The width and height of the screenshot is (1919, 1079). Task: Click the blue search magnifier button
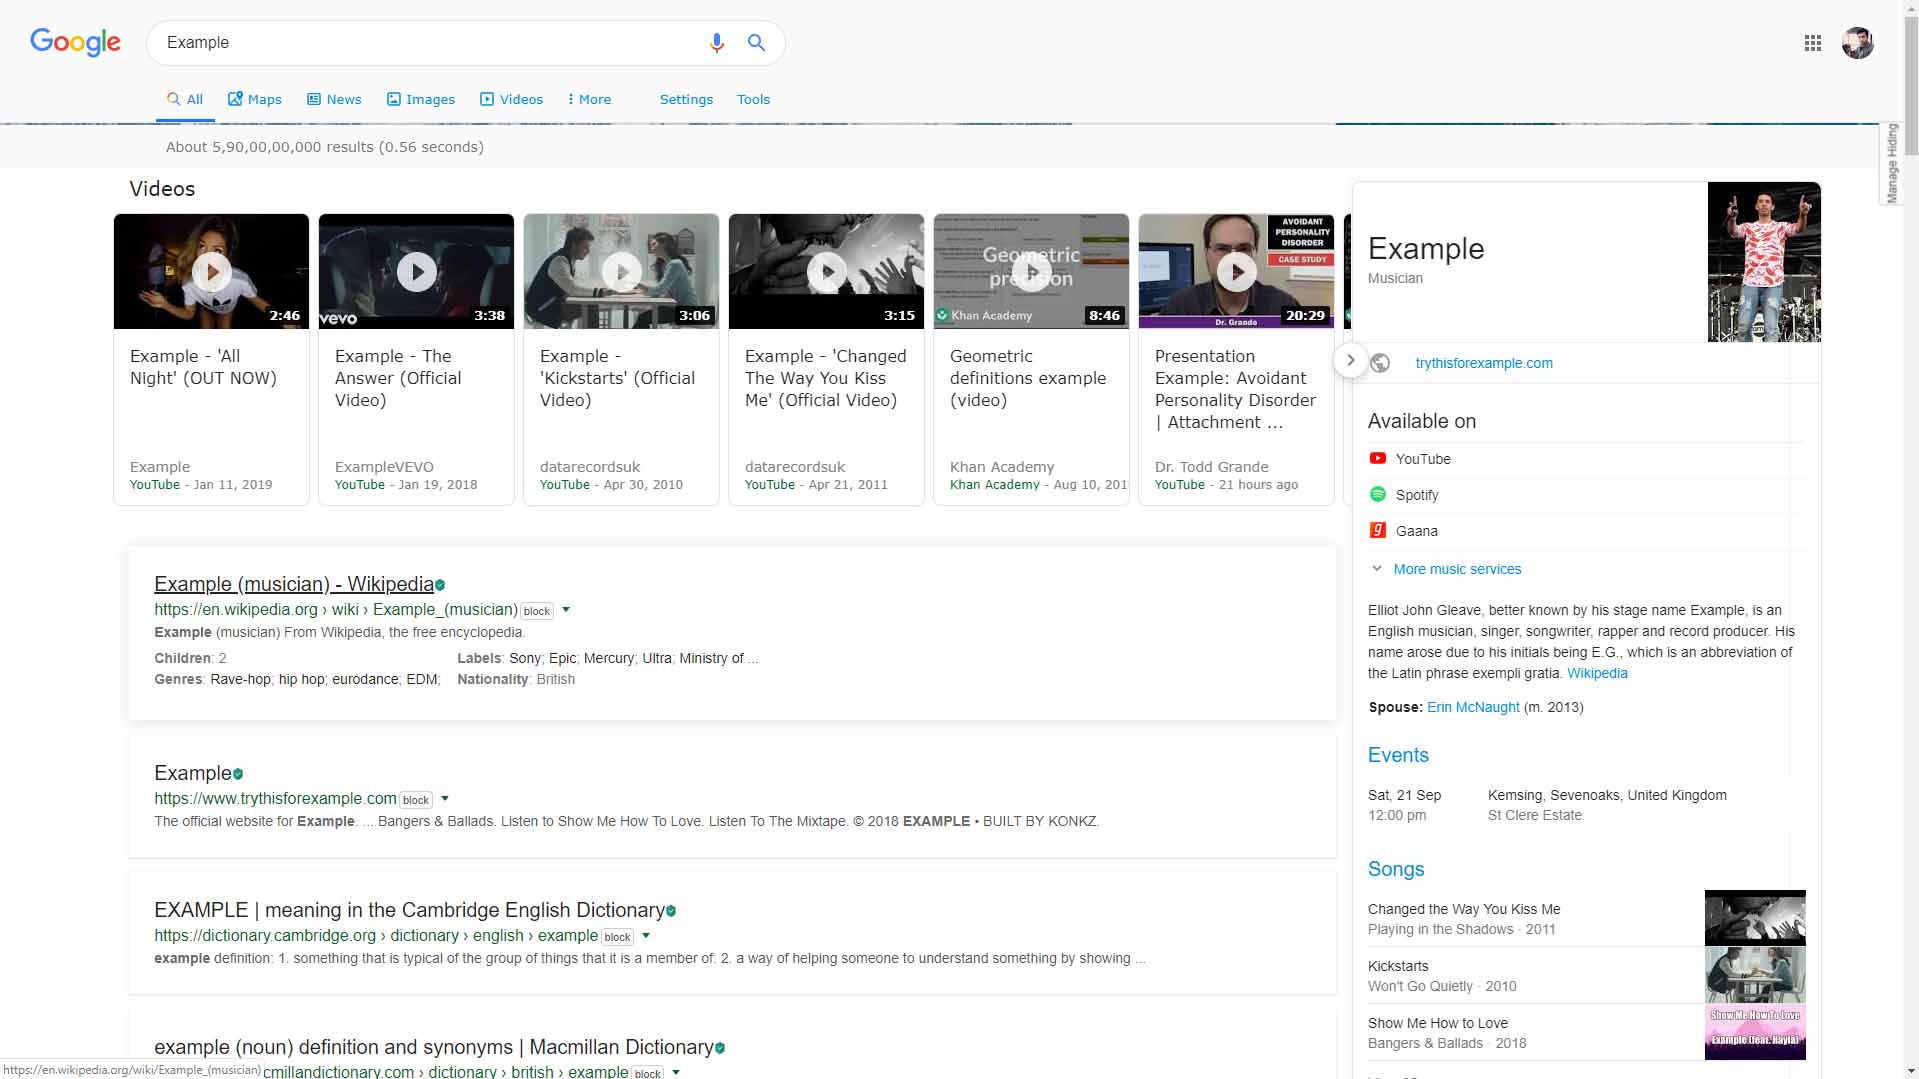pyautogui.click(x=756, y=42)
